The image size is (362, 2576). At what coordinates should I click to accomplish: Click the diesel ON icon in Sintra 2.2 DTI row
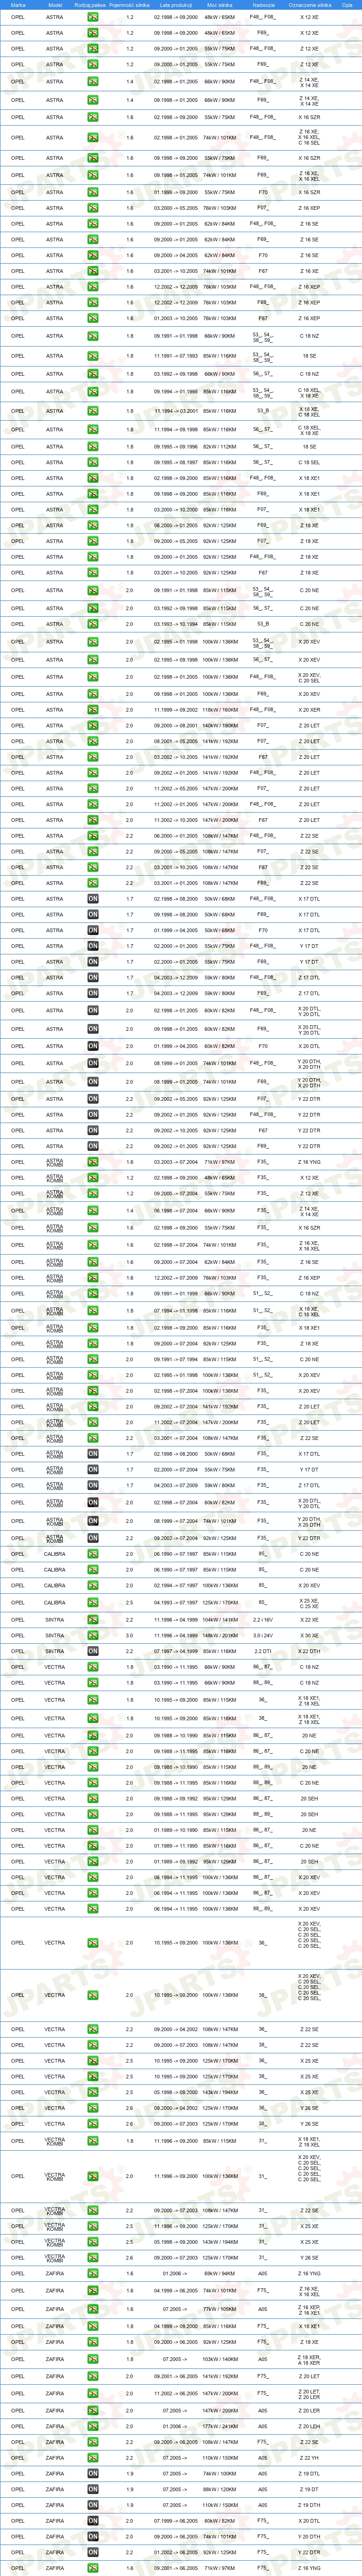93,1651
